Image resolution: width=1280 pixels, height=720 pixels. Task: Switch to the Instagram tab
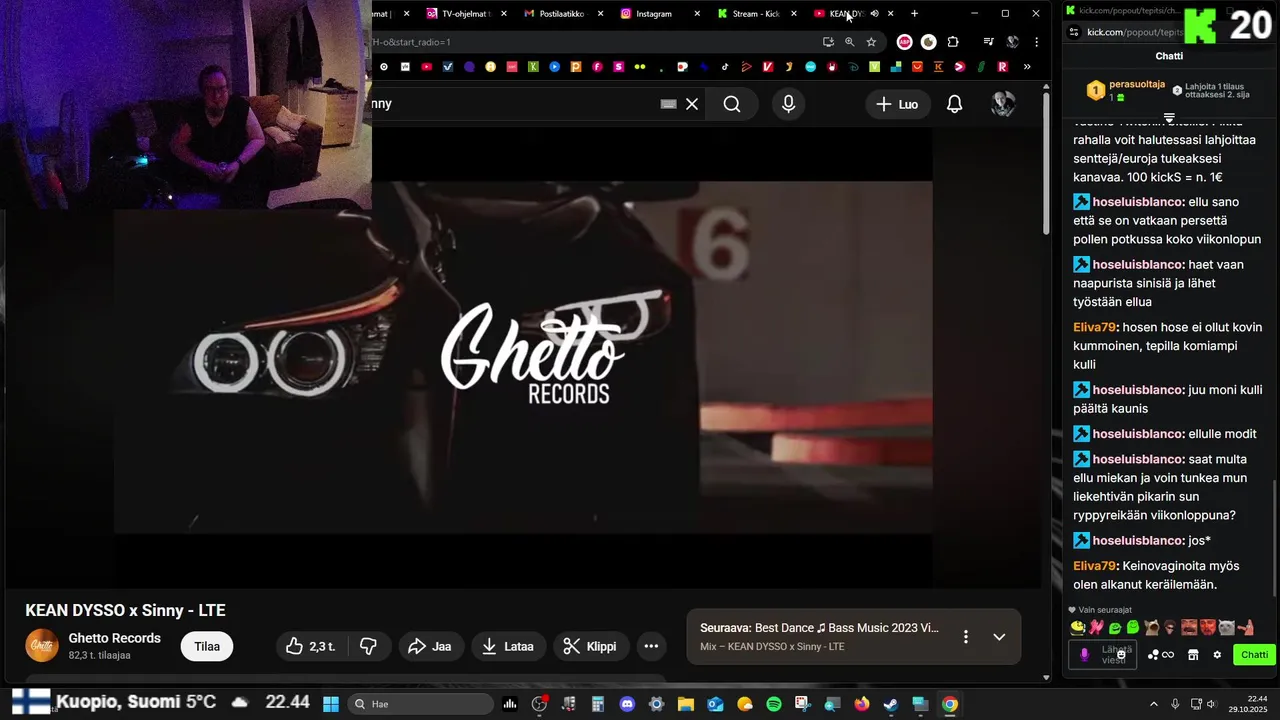654,14
